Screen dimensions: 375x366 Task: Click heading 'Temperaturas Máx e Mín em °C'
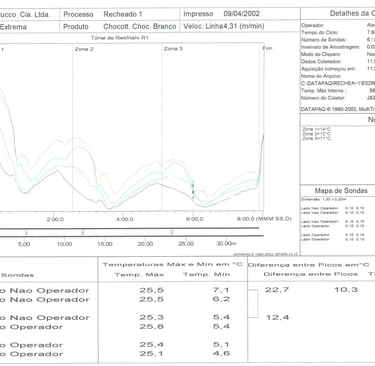pyautogui.click(x=173, y=264)
